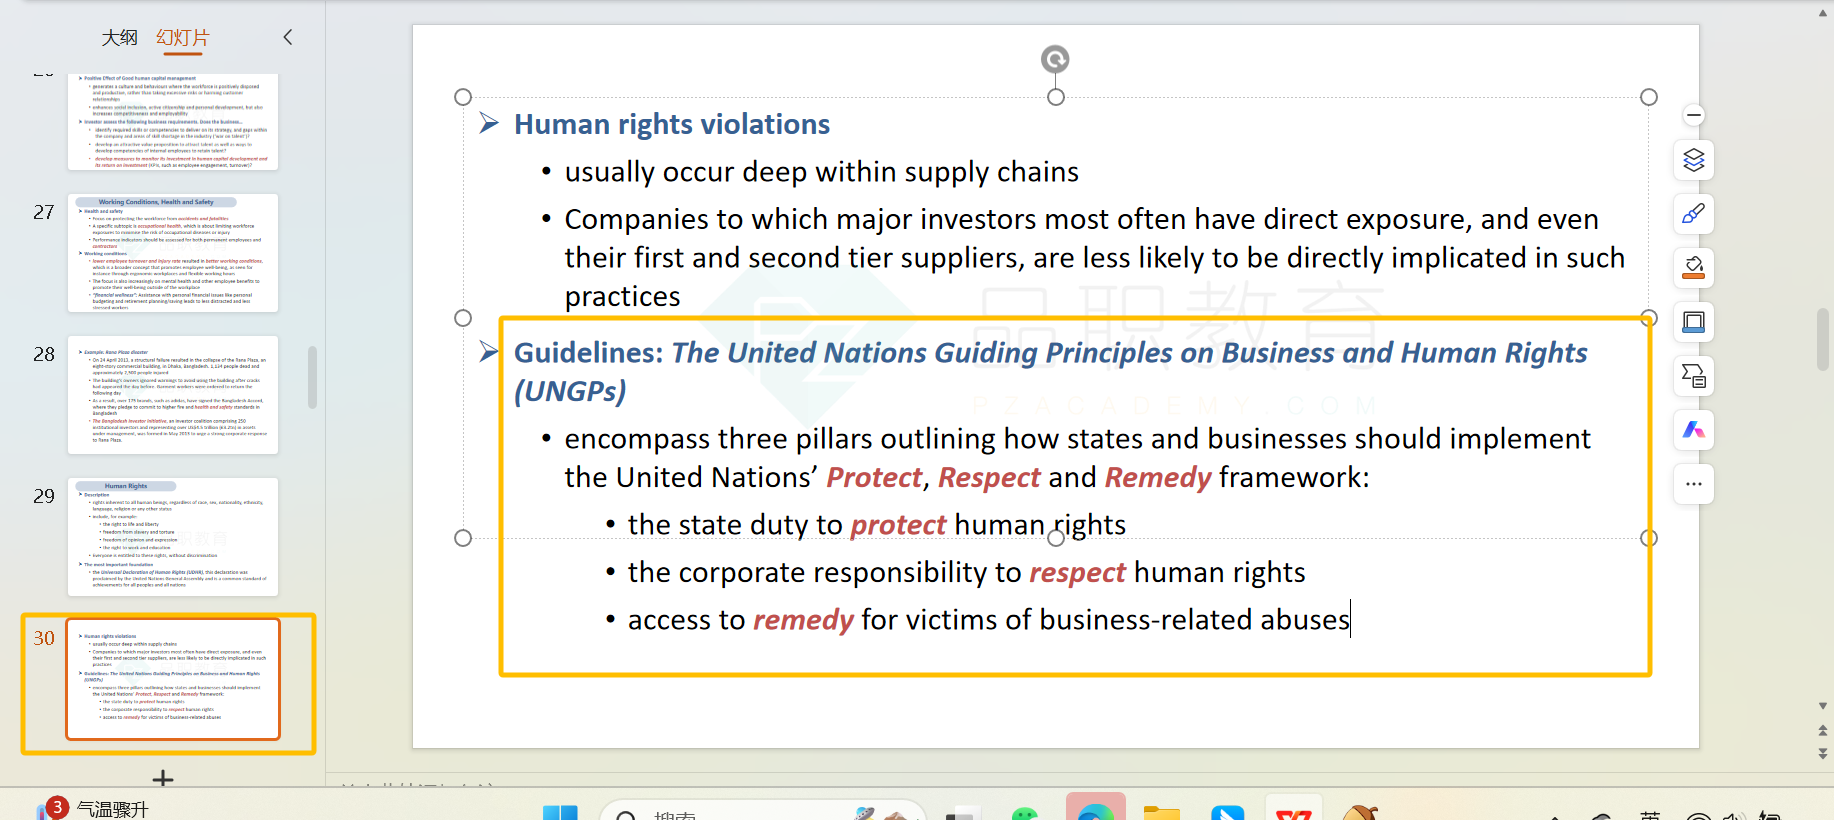Click the top-left text box resize handle
The image size is (1834, 820).
(463, 97)
